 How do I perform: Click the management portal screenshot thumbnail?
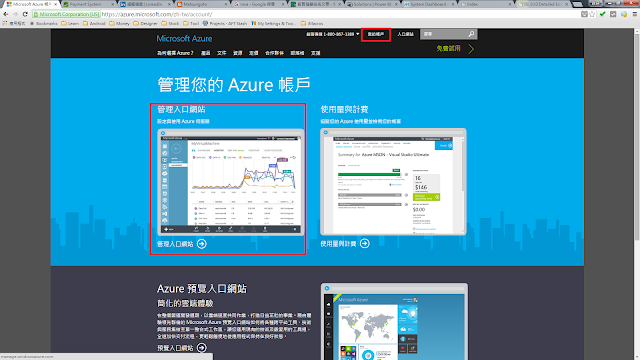231,182
